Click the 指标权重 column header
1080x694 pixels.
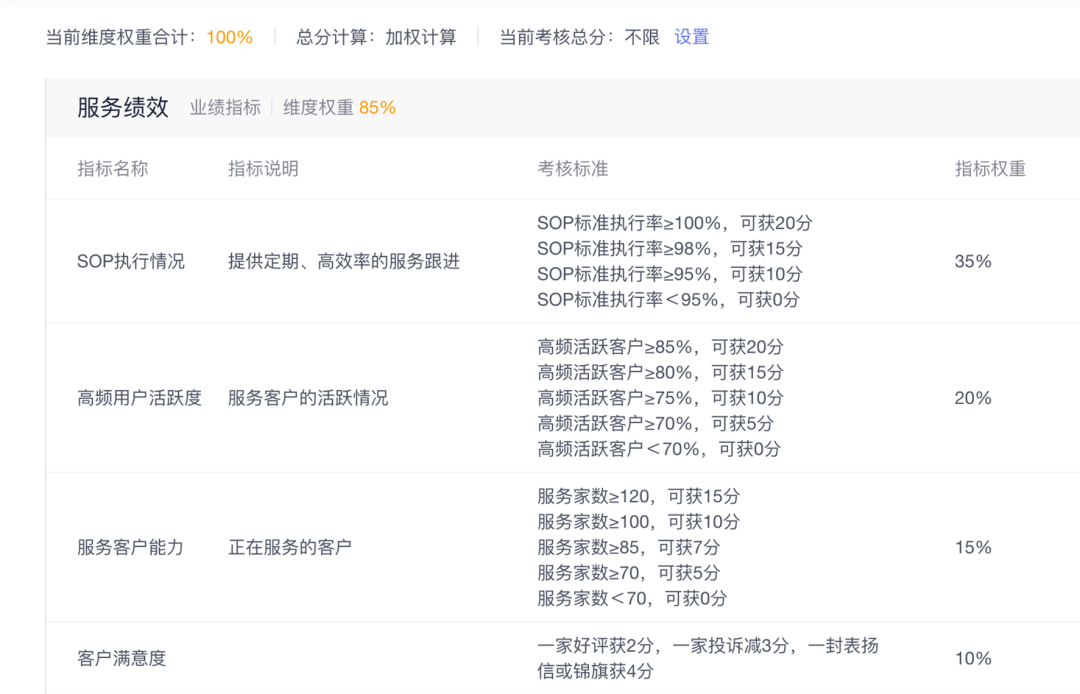point(990,169)
